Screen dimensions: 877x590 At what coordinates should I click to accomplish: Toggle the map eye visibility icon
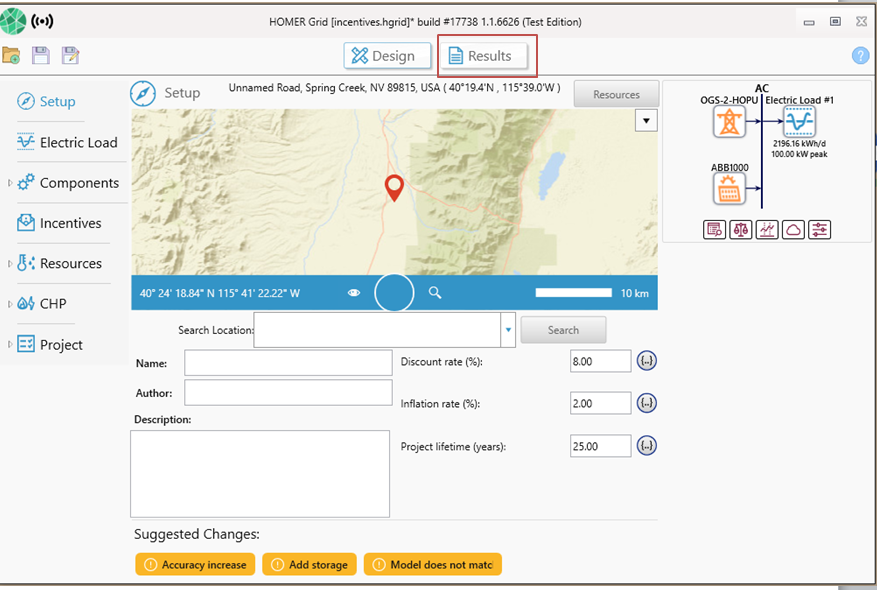354,293
